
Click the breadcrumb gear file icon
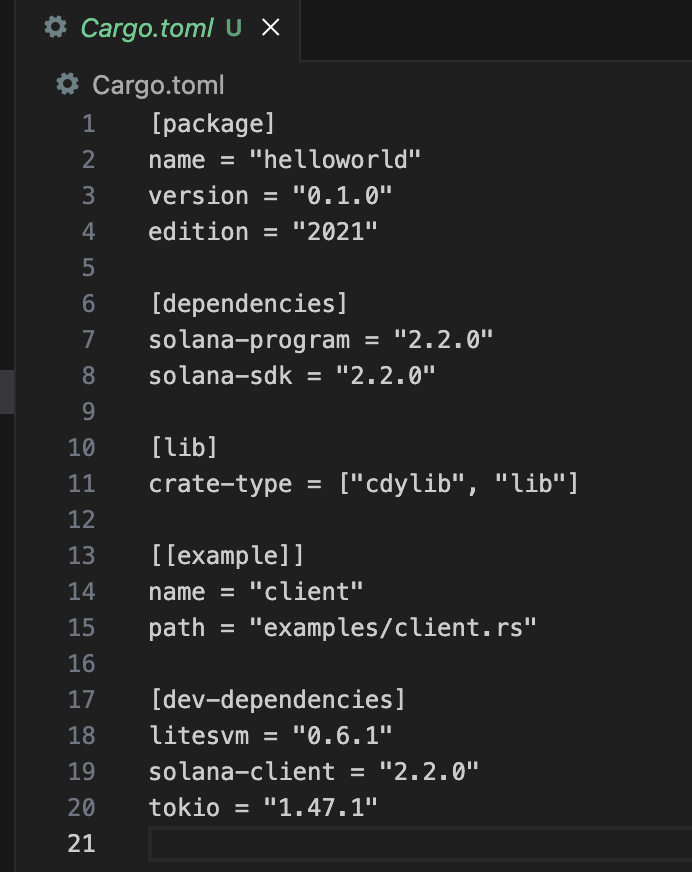coord(67,85)
